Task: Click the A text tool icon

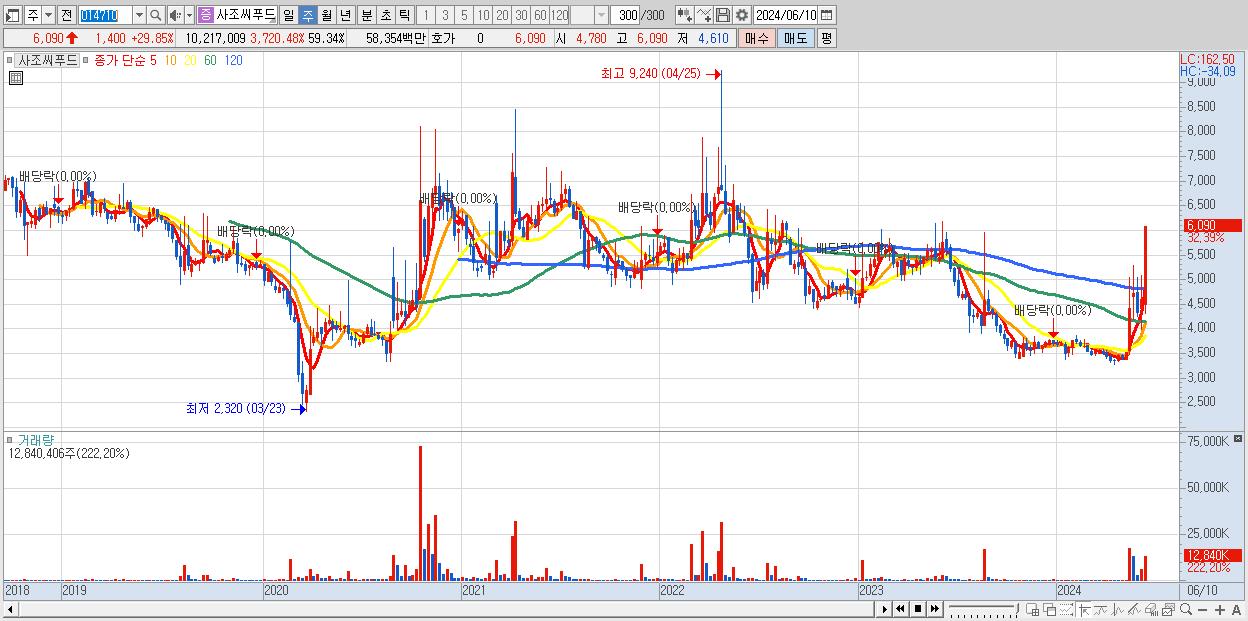Action: click(1237, 610)
